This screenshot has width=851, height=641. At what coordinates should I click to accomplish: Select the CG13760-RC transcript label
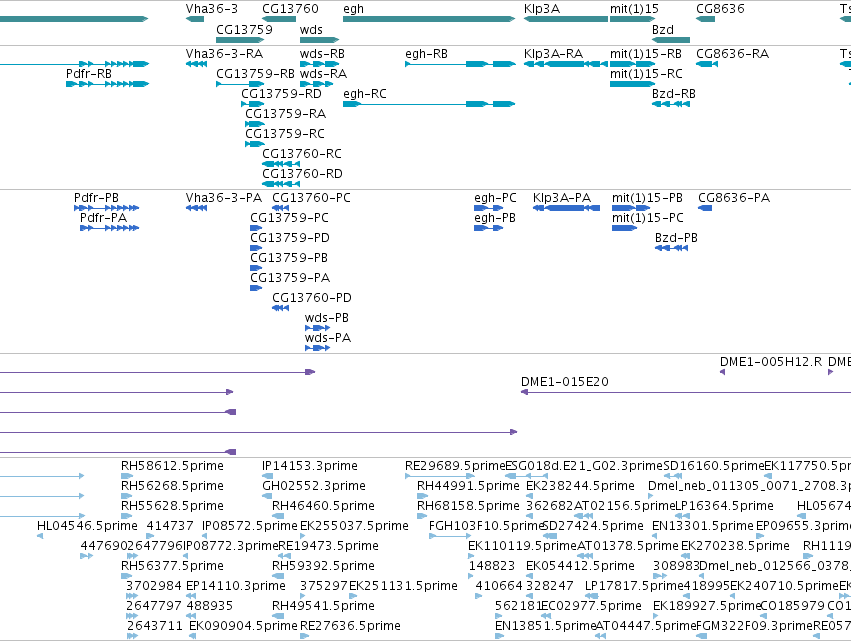tap(302, 154)
